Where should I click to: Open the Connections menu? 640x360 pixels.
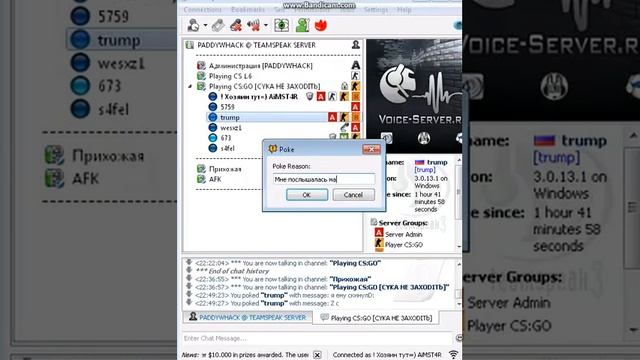point(202,9)
